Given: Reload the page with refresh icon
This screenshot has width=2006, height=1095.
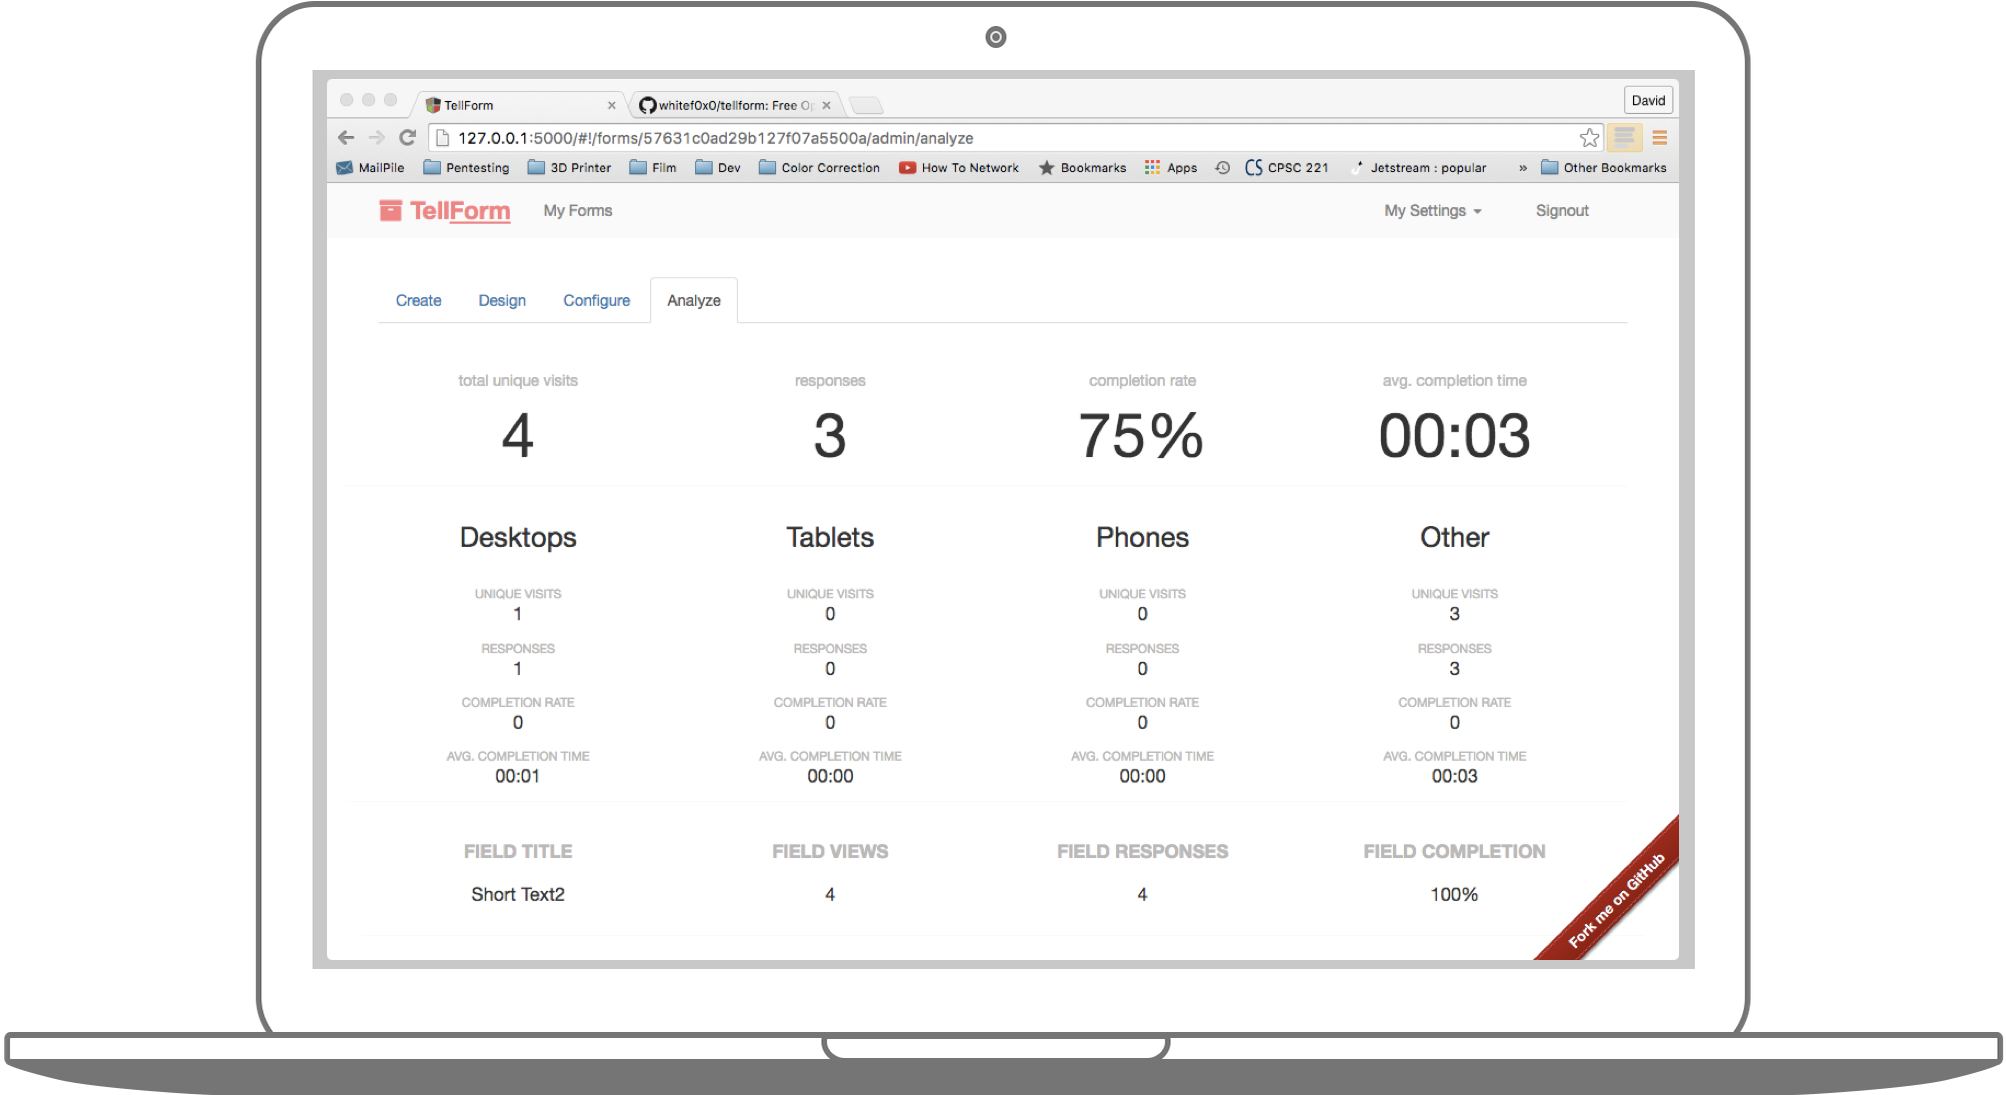Looking at the screenshot, I should [x=407, y=138].
